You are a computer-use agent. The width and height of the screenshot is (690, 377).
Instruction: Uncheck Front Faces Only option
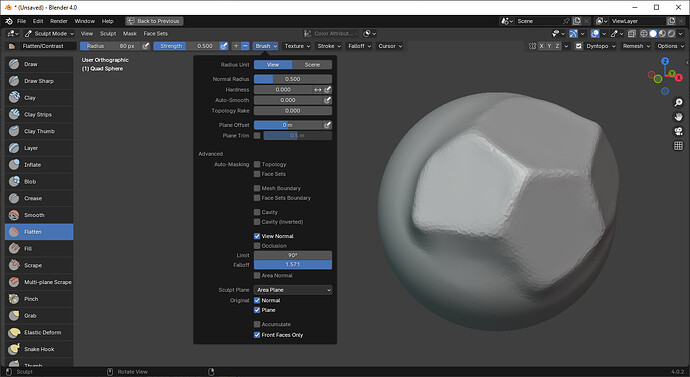[257, 335]
